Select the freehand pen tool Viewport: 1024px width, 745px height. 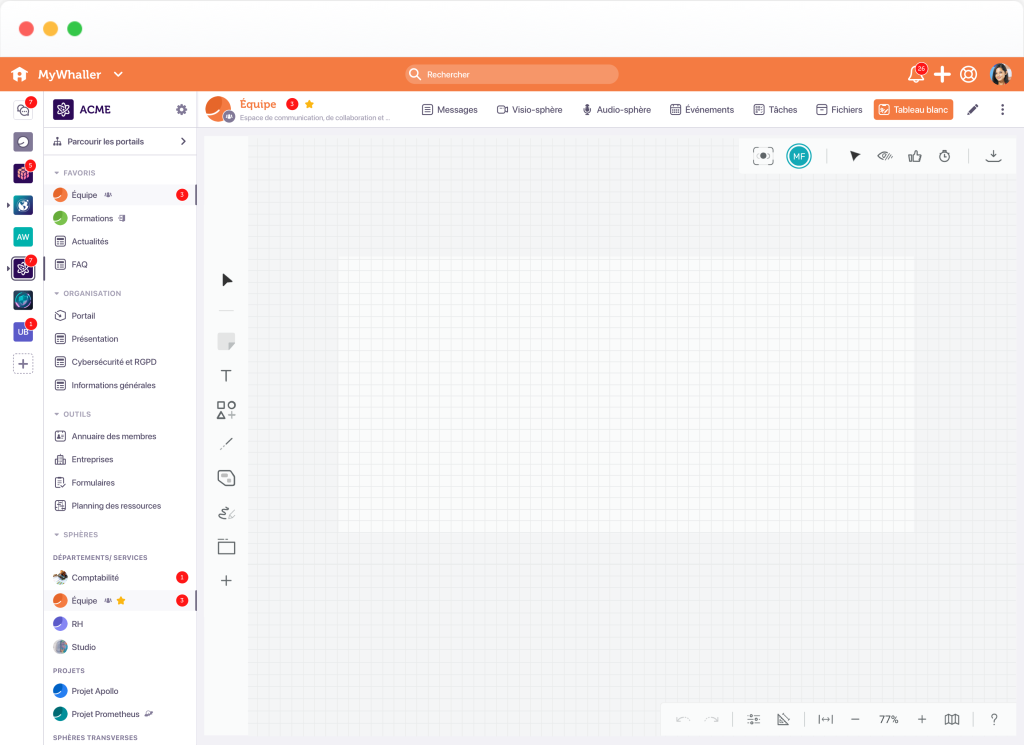226,513
